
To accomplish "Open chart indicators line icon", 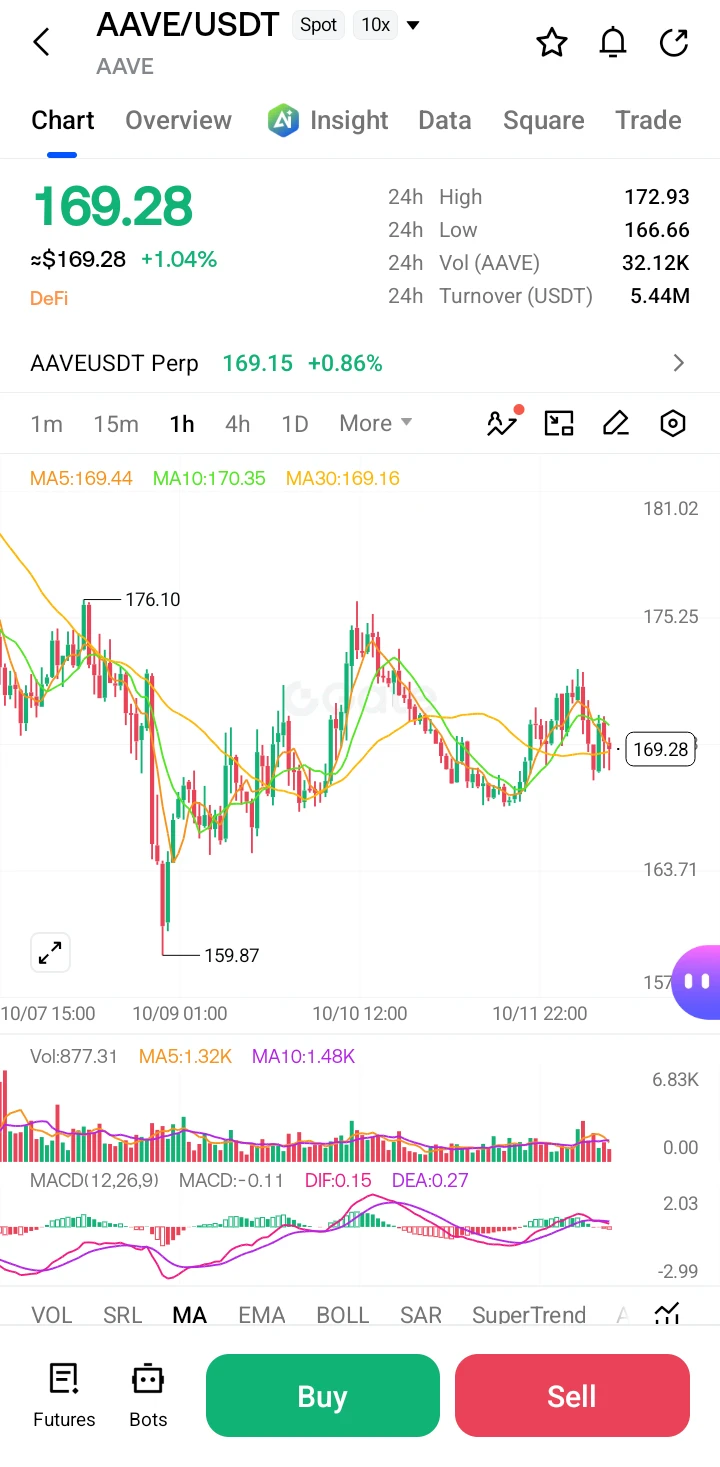I will click(503, 422).
